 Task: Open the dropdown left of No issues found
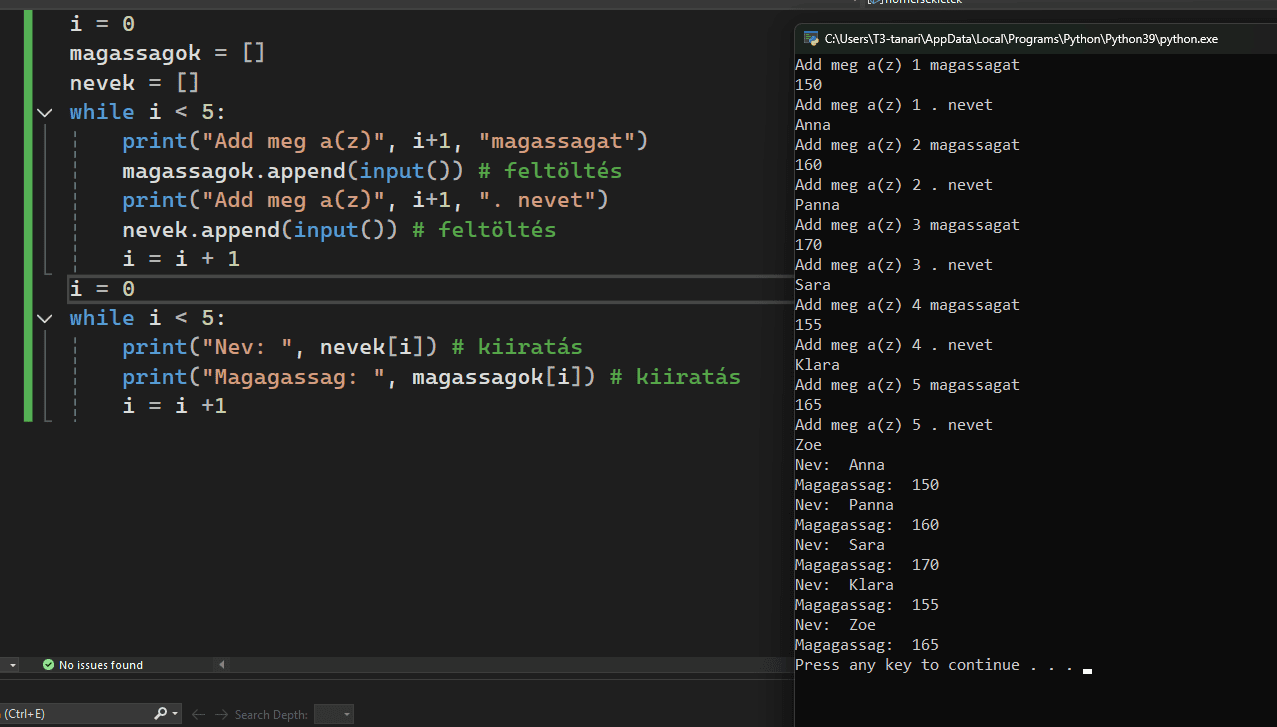coord(12,665)
